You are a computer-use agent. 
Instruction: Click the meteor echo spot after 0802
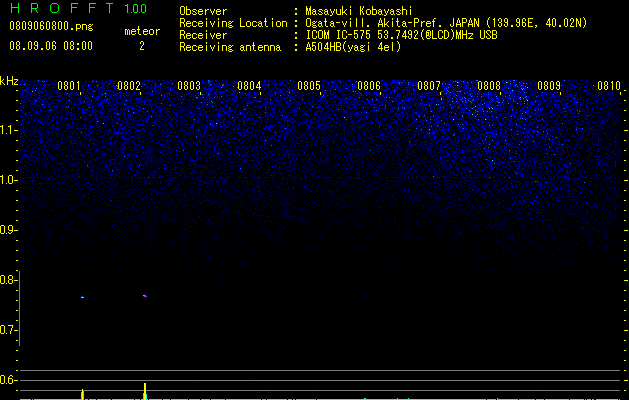point(145,296)
